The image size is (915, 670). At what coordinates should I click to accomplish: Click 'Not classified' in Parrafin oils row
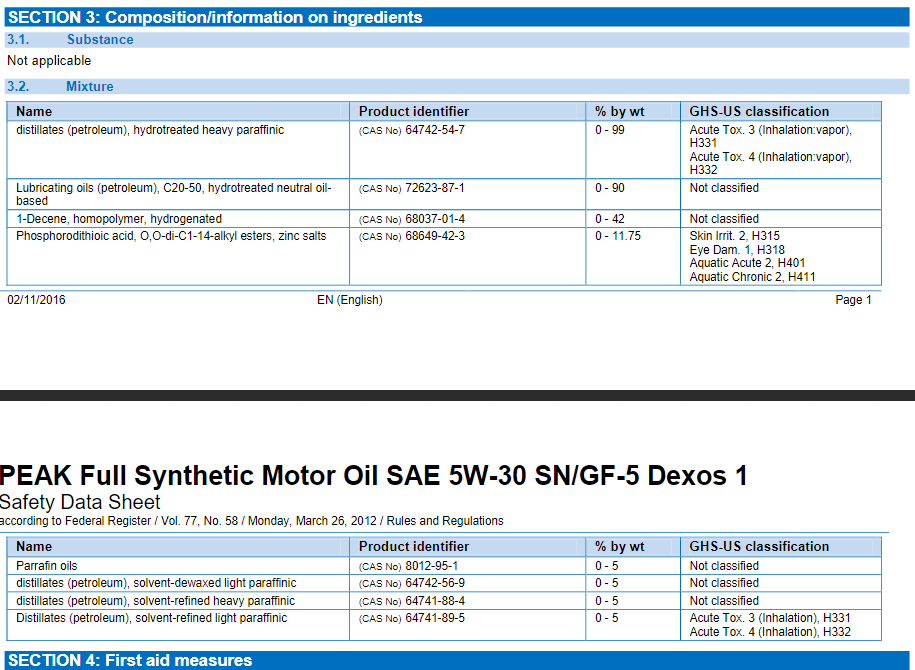click(x=724, y=566)
